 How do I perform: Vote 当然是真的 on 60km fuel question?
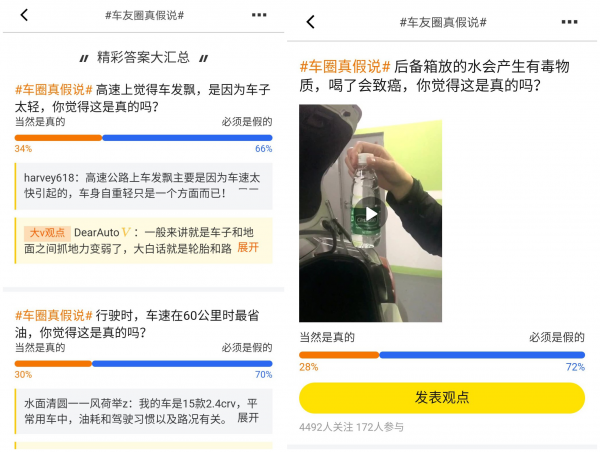(x=40, y=348)
